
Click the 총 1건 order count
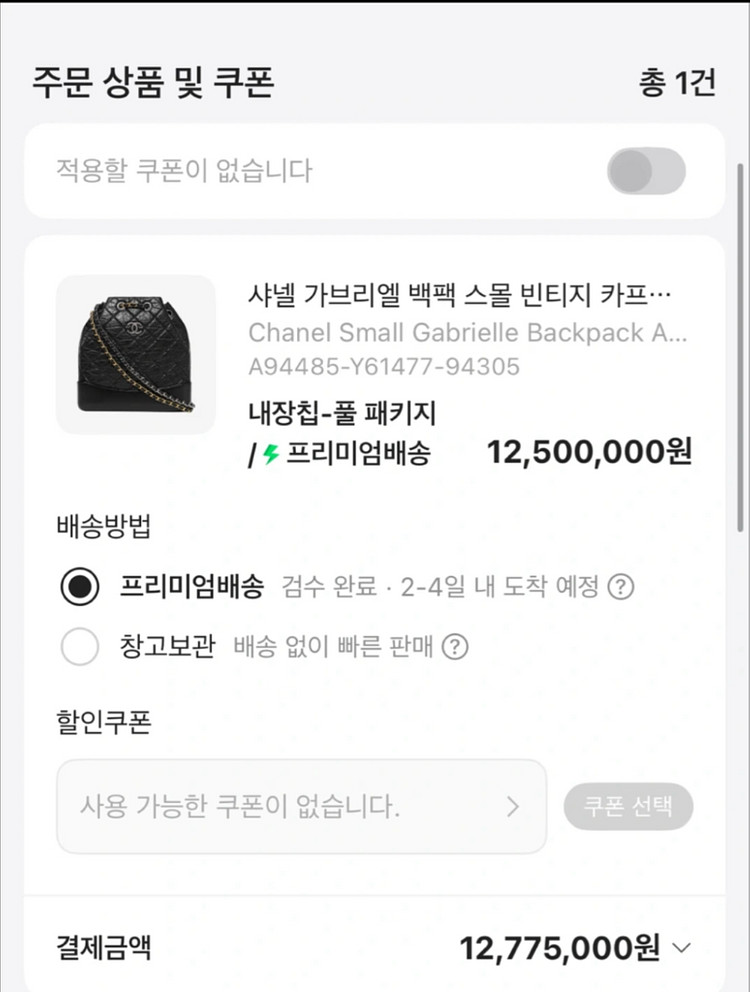(678, 82)
